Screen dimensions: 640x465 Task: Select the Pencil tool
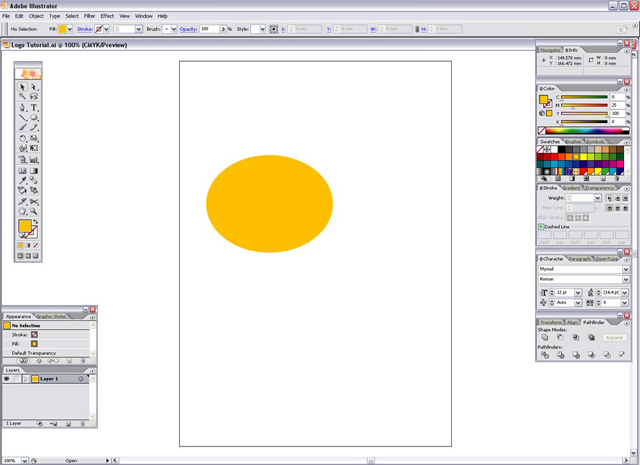click(x=34, y=127)
